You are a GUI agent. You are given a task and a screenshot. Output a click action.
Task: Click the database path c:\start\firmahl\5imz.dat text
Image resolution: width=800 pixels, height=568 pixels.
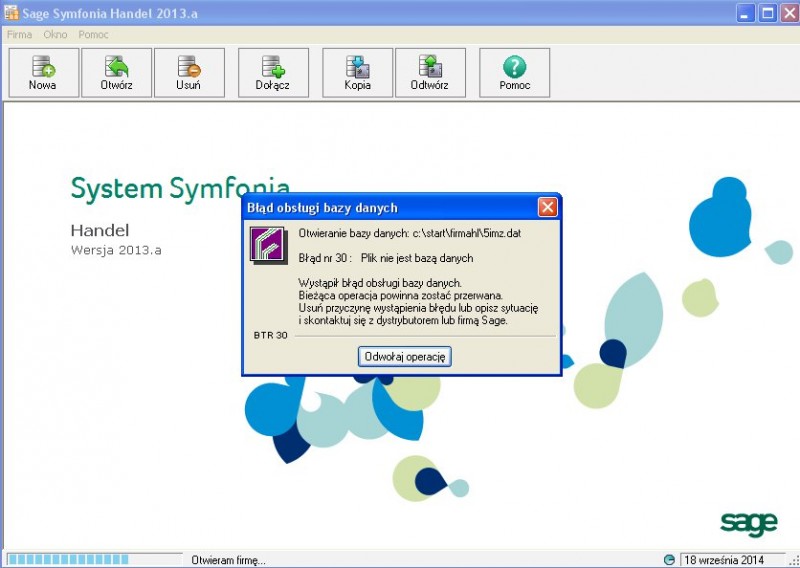(467, 233)
